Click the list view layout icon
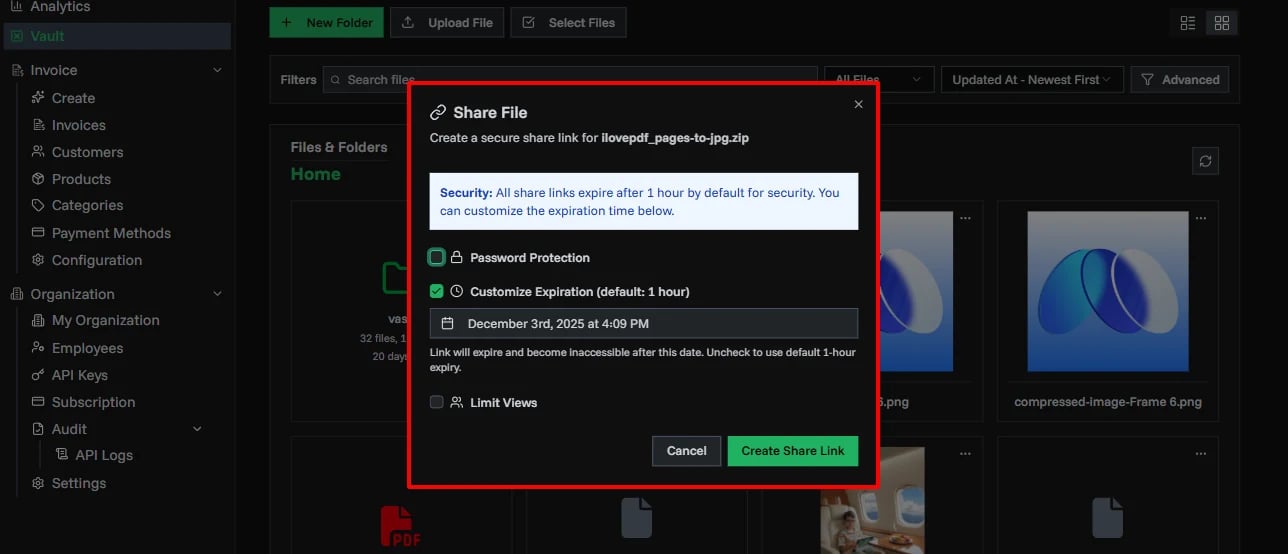This screenshot has height=554, width=1288. point(1188,23)
